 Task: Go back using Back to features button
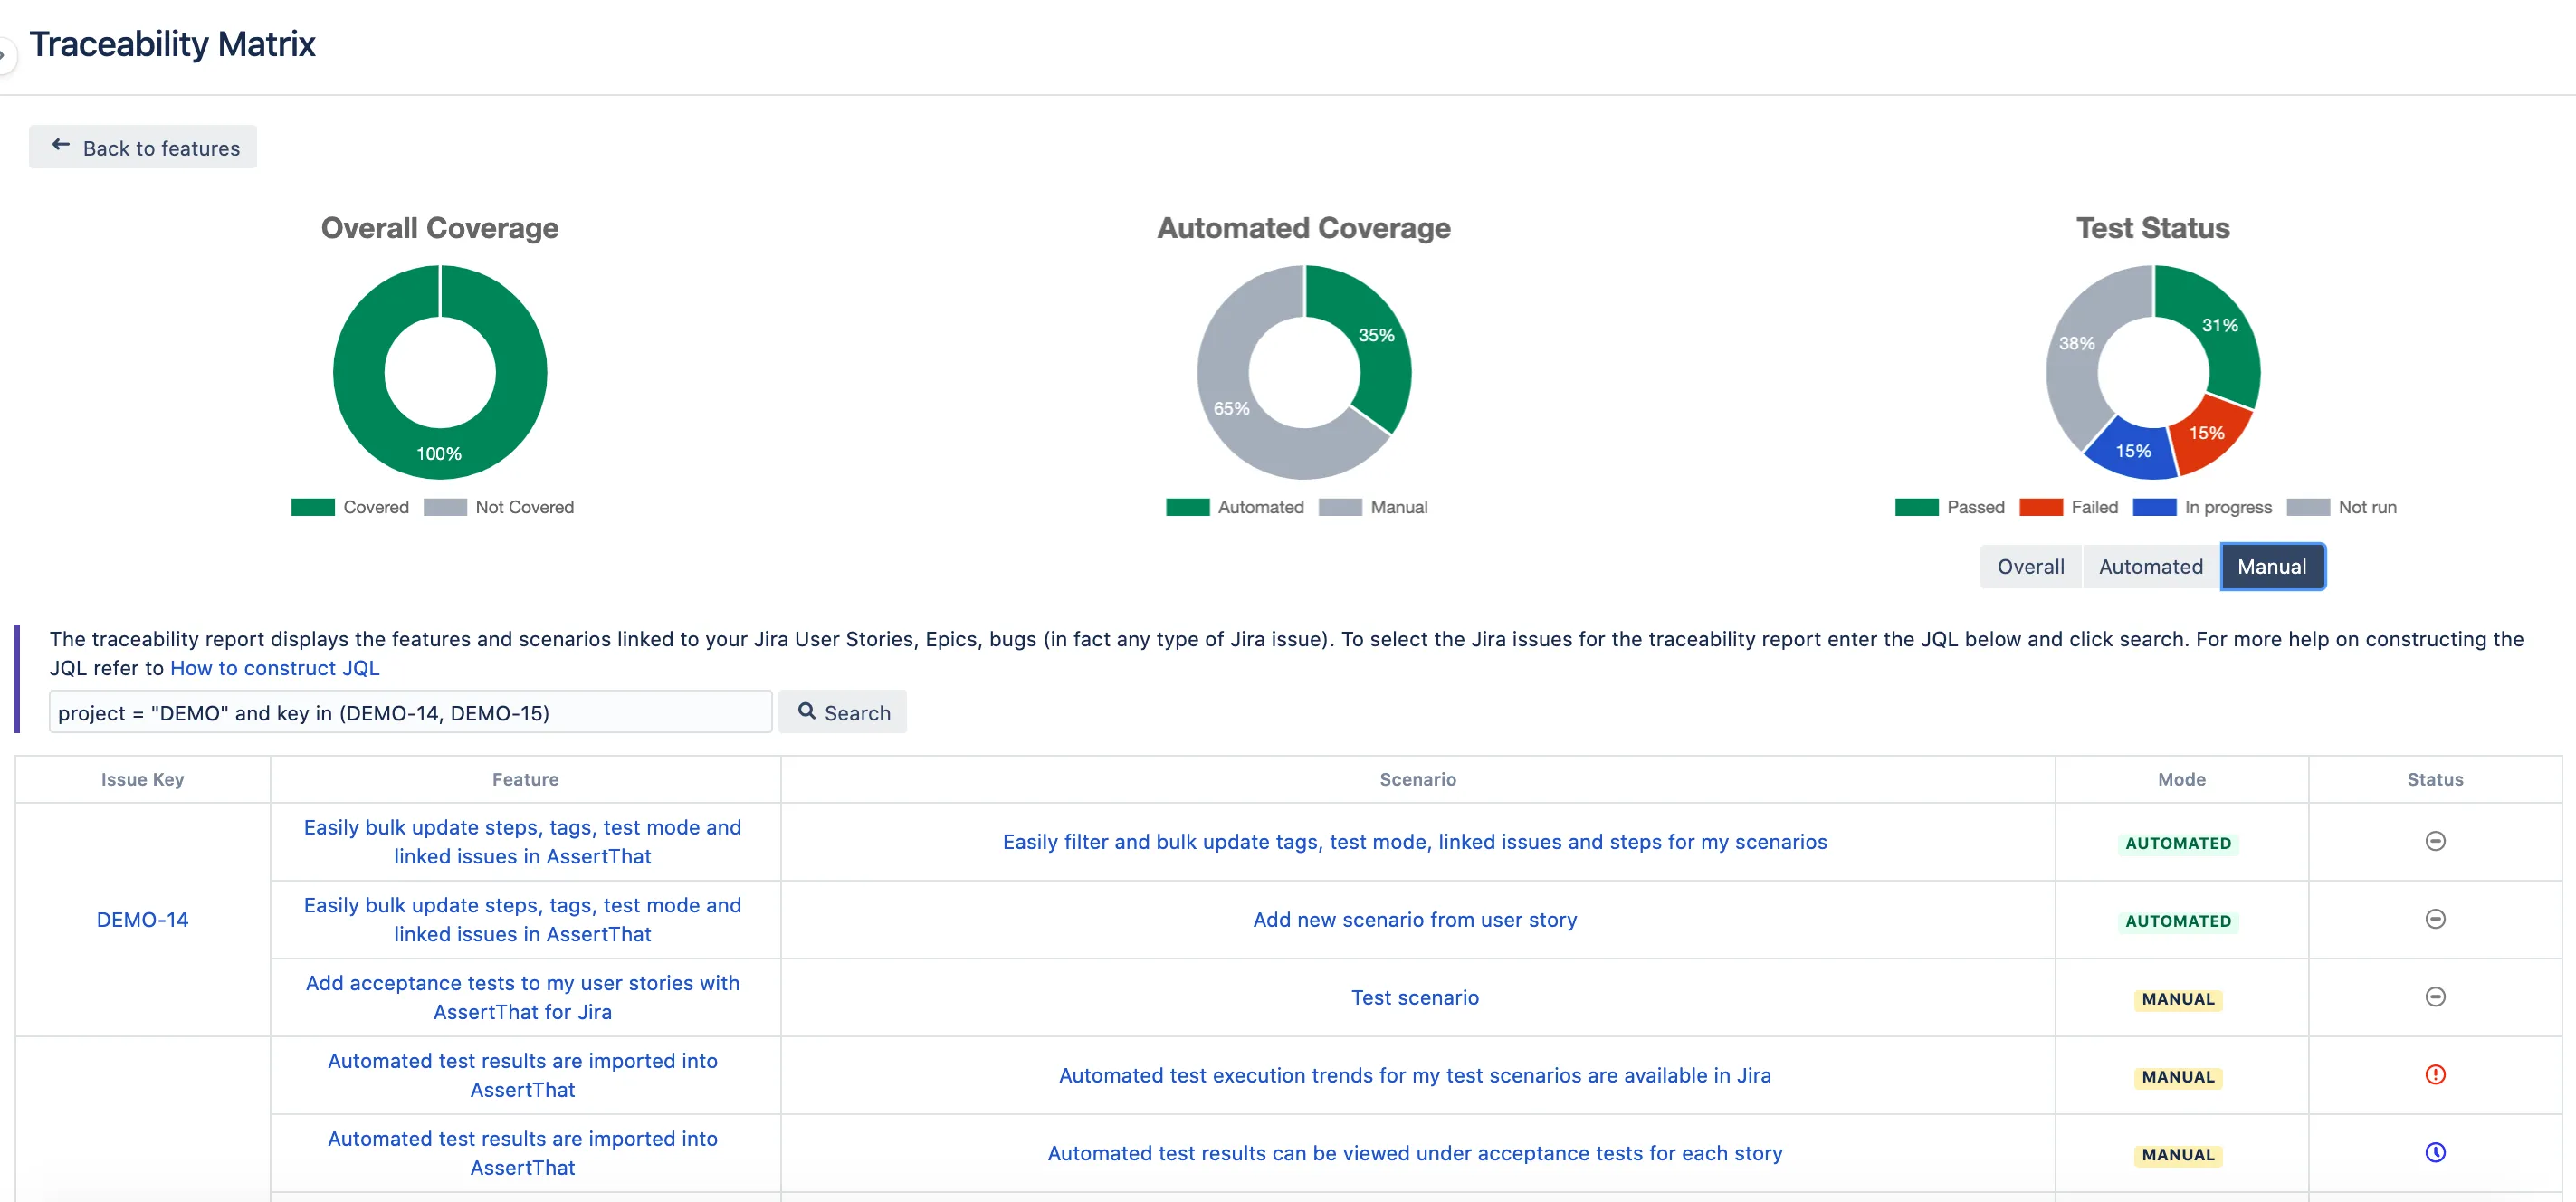(x=143, y=147)
